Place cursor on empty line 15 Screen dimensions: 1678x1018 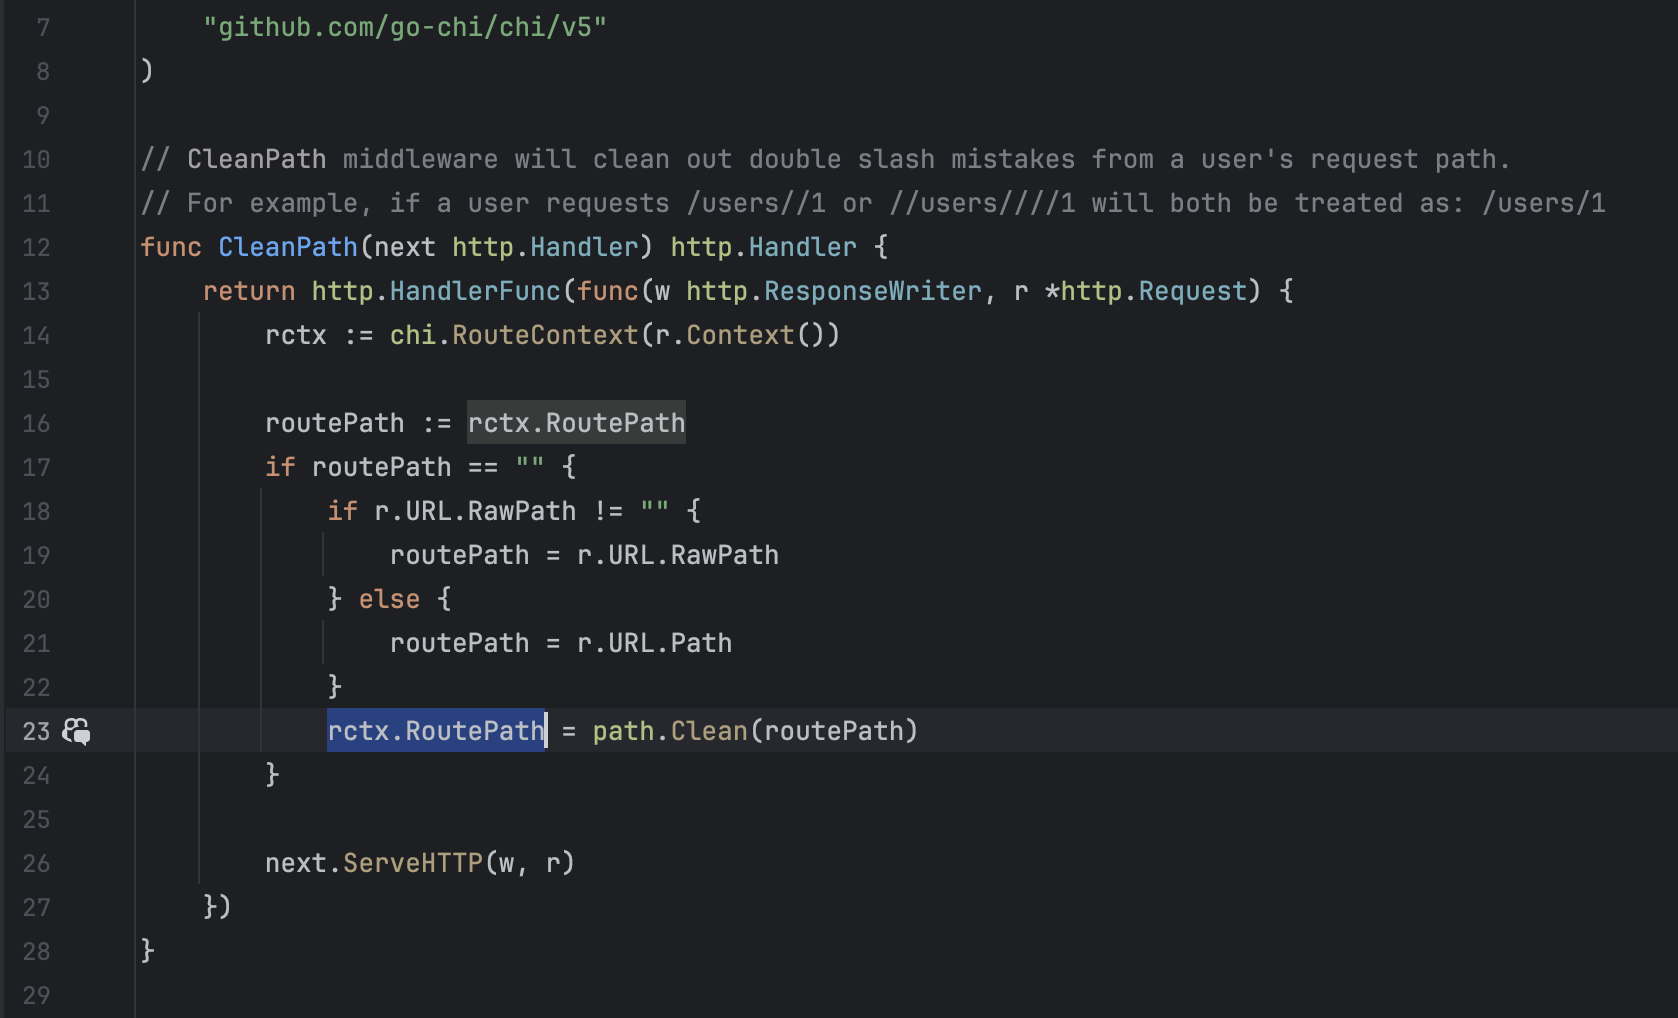600,379
